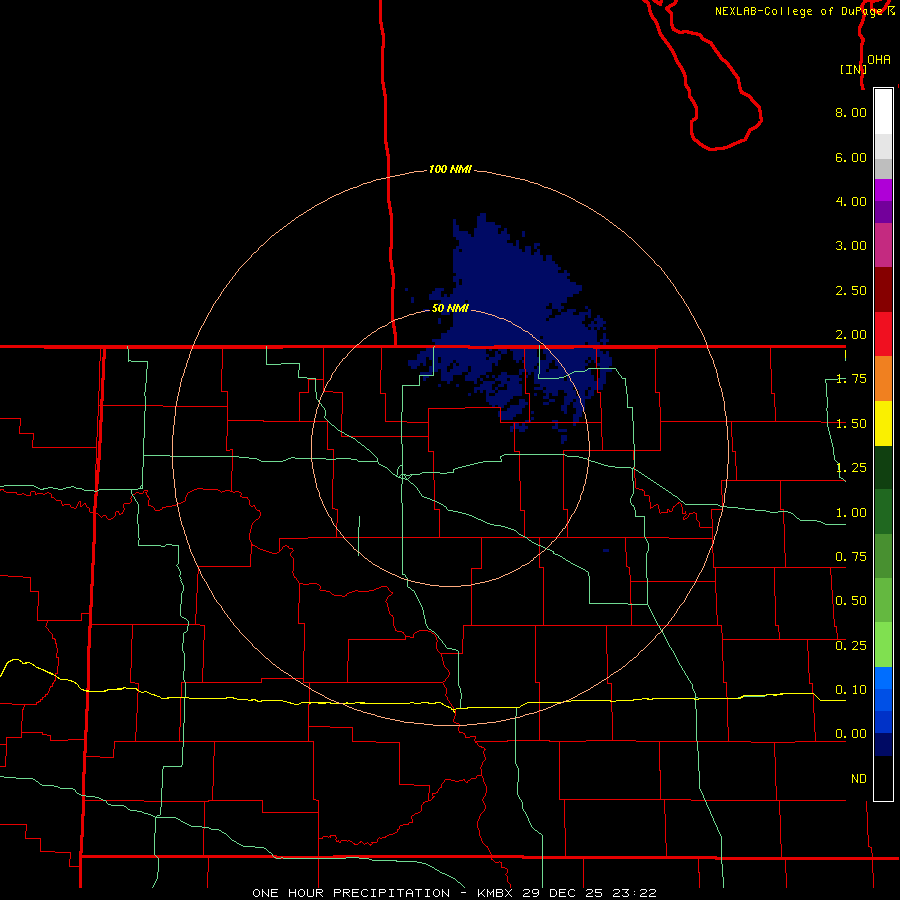Screen dimensions: 900x900
Task: Click the 50 NMI range ring label
Action: click(x=450, y=308)
